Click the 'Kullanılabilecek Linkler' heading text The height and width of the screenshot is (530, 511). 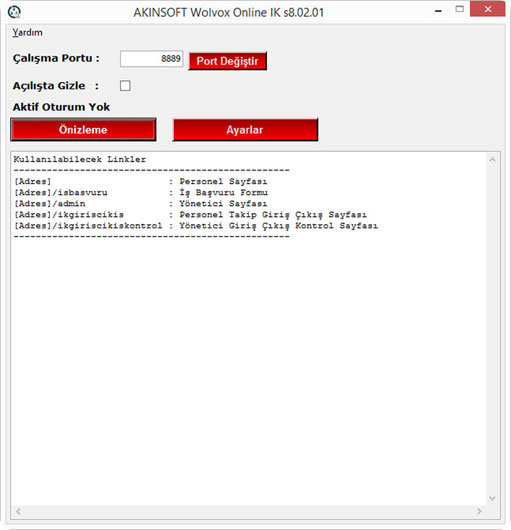pyautogui.click(x=80, y=159)
